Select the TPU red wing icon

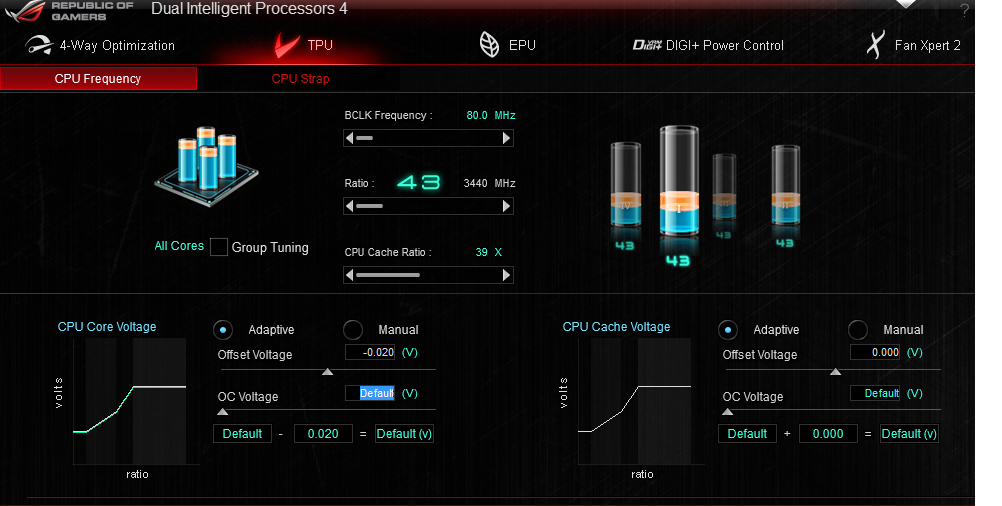point(287,45)
